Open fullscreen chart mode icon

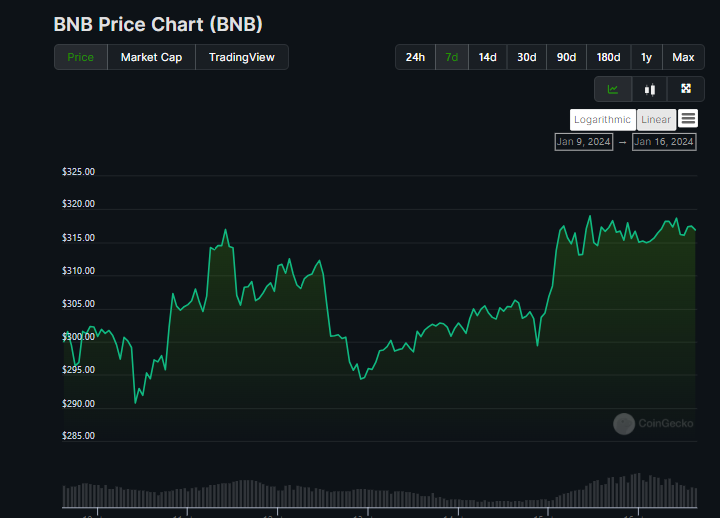686,89
